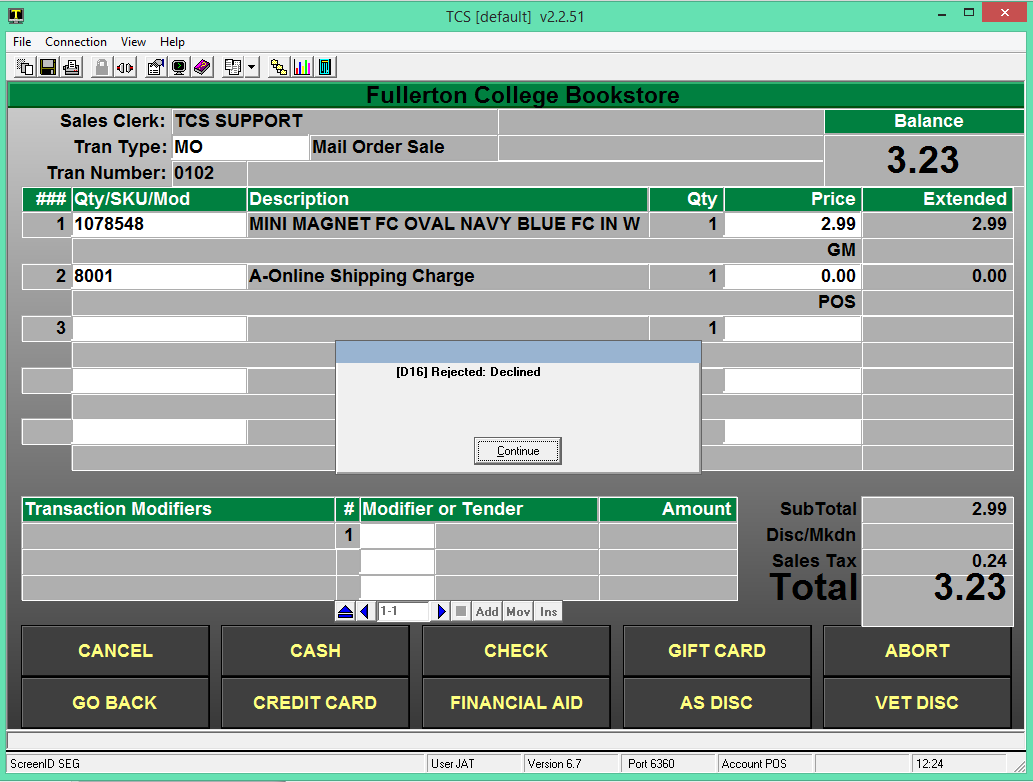Click the floppy disk save icon
The width and height of the screenshot is (1033, 782).
click(48, 67)
